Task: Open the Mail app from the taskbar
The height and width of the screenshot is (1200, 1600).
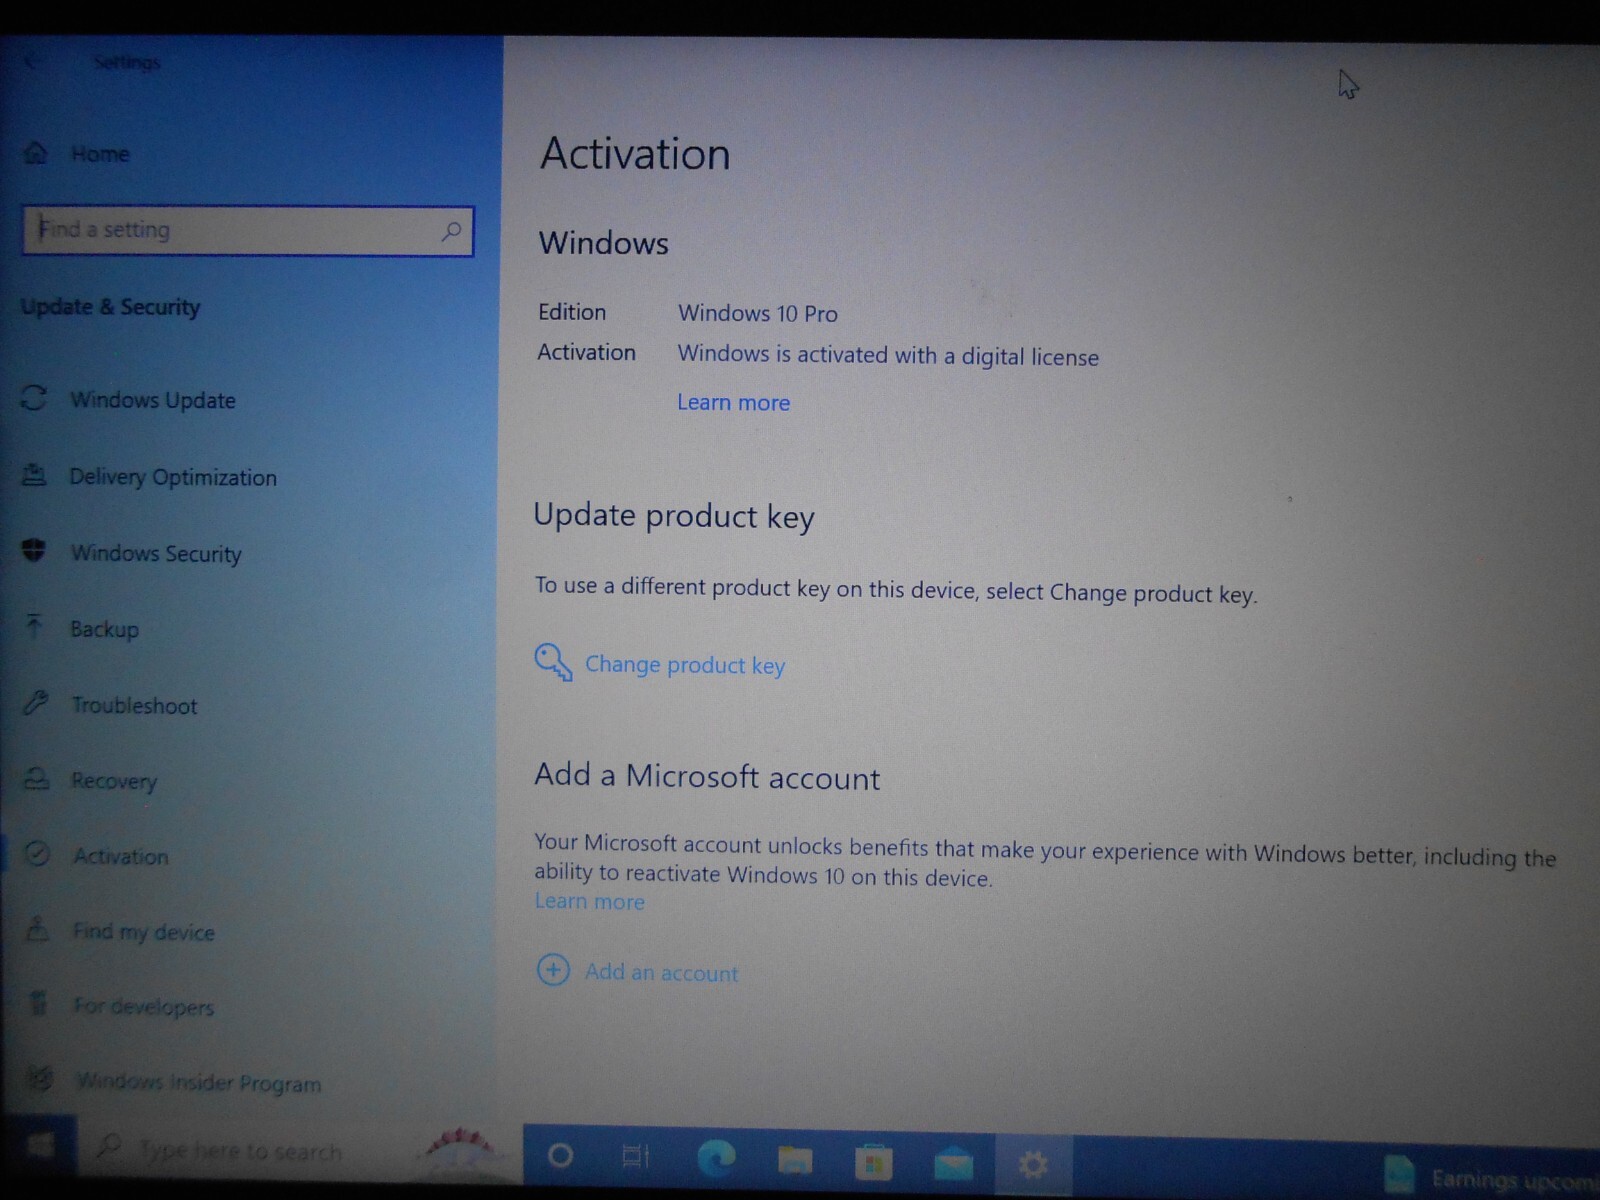Action: 953,1163
